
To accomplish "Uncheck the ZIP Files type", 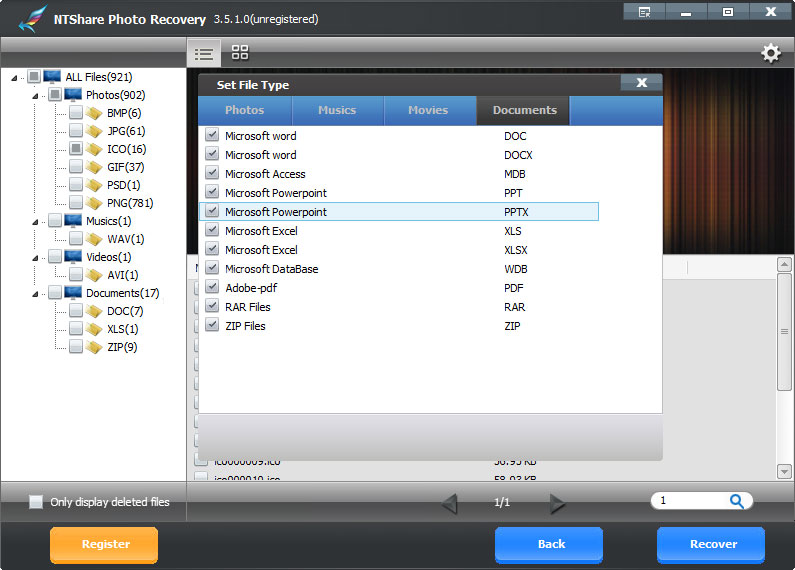I will (212, 325).
